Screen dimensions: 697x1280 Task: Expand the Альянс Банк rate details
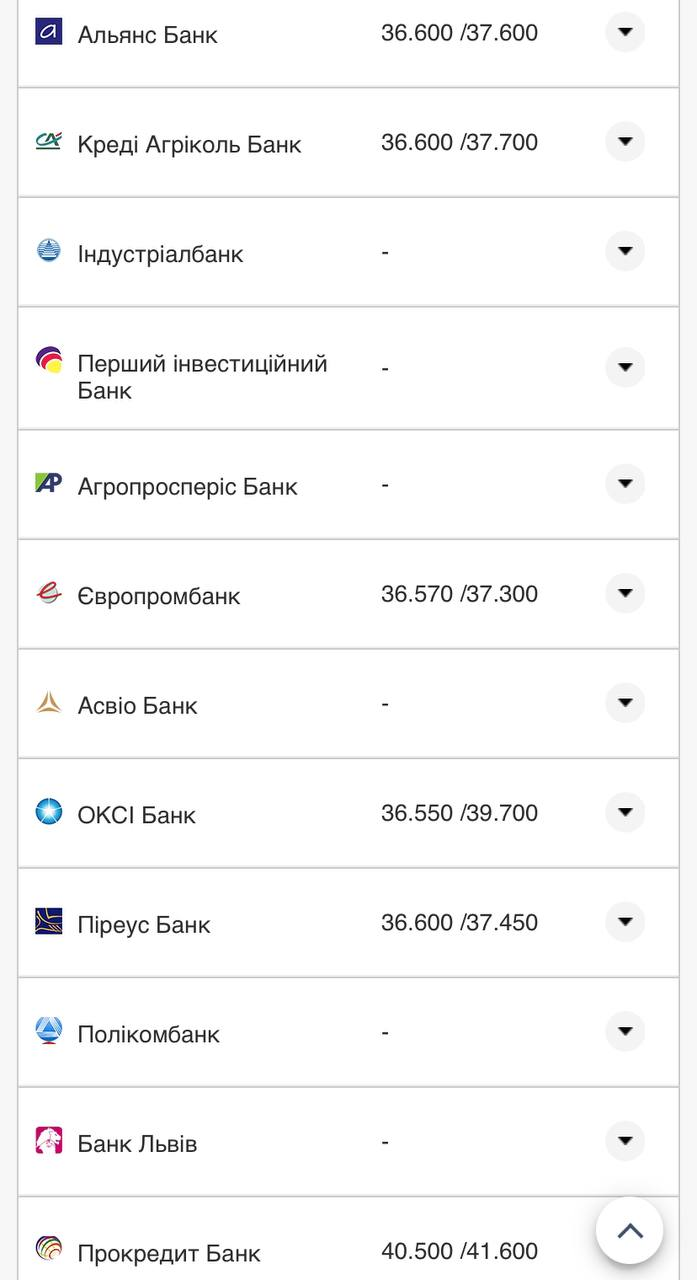(x=624, y=31)
